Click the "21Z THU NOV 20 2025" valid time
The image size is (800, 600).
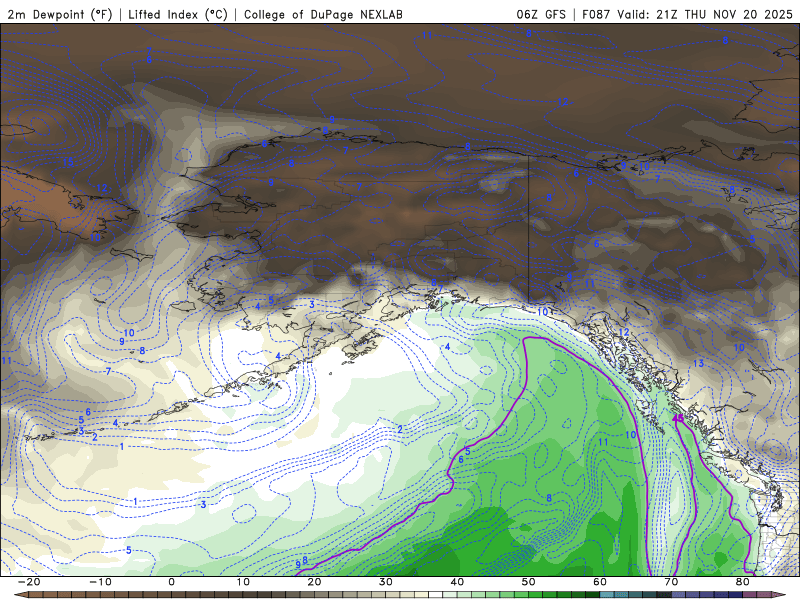click(x=724, y=14)
